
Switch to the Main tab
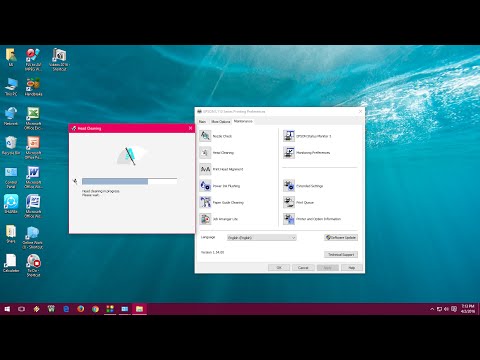(202, 122)
